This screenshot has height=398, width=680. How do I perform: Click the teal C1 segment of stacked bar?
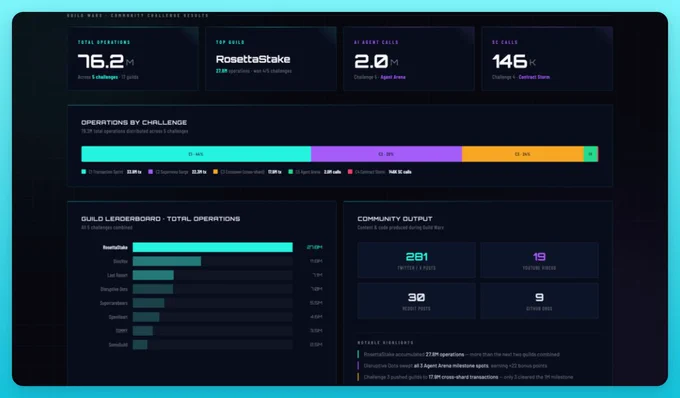[196, 154]
